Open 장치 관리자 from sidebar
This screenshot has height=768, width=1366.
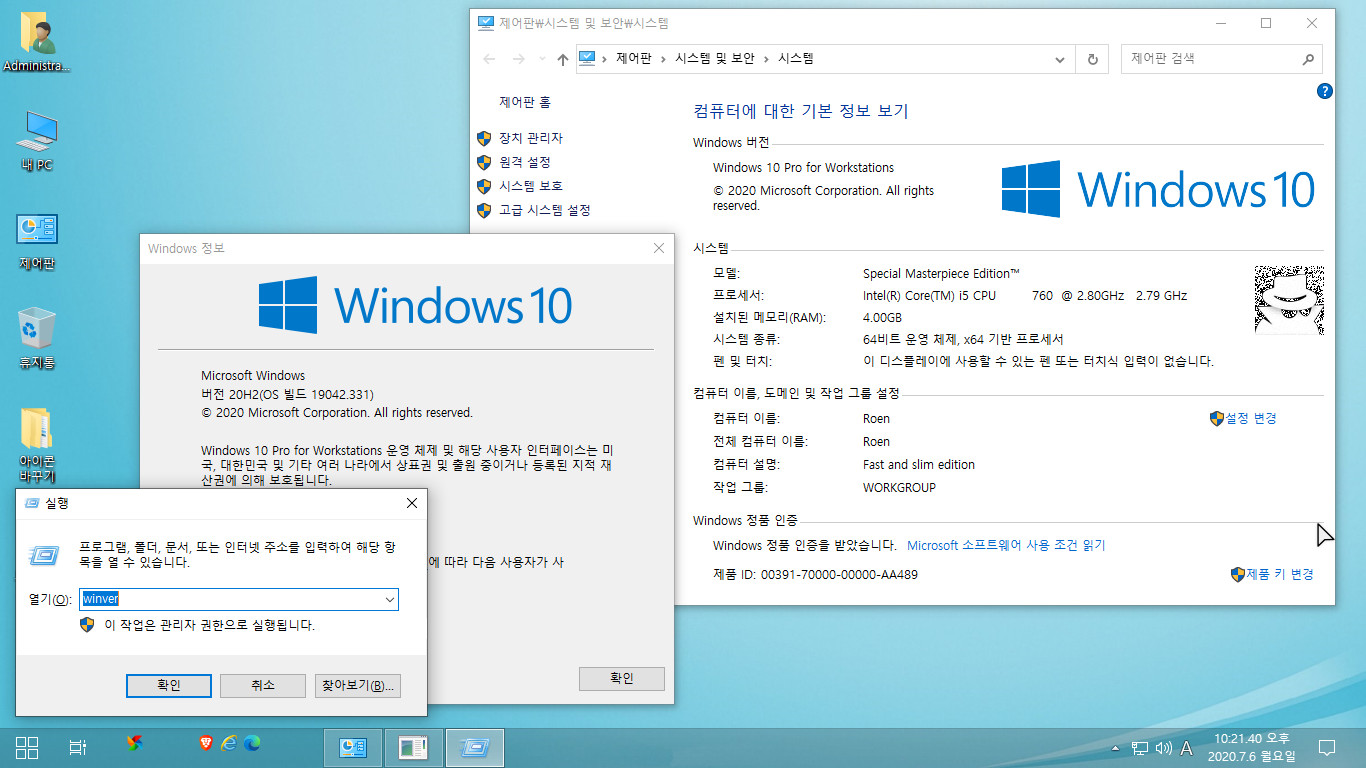click(531, 138)
